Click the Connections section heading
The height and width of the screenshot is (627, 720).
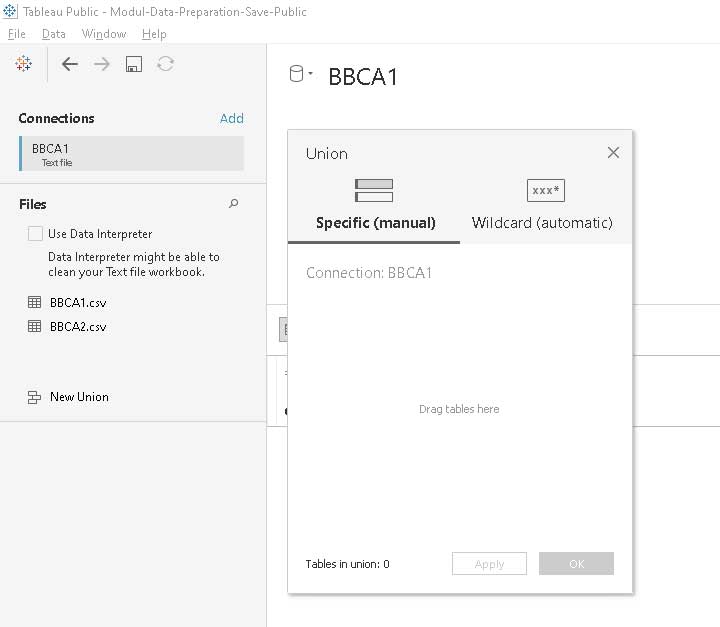pyautogui.click(x=56, y=118)
